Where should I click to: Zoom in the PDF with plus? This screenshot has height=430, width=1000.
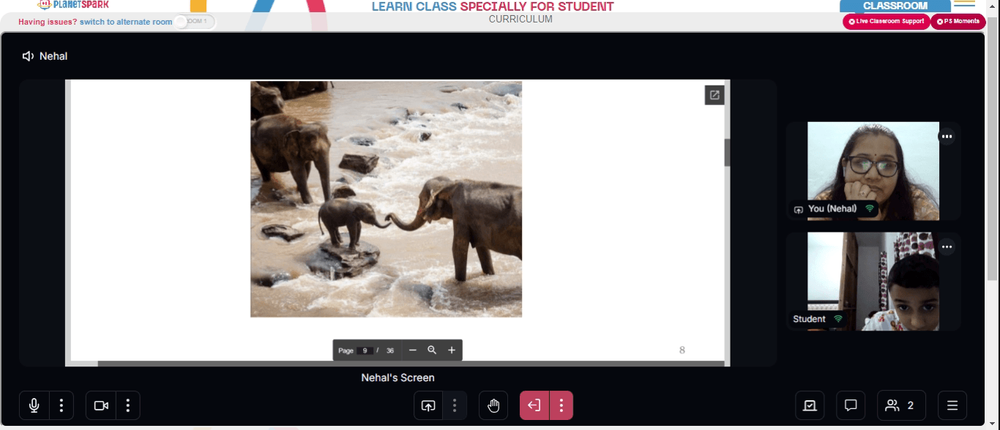452,350
